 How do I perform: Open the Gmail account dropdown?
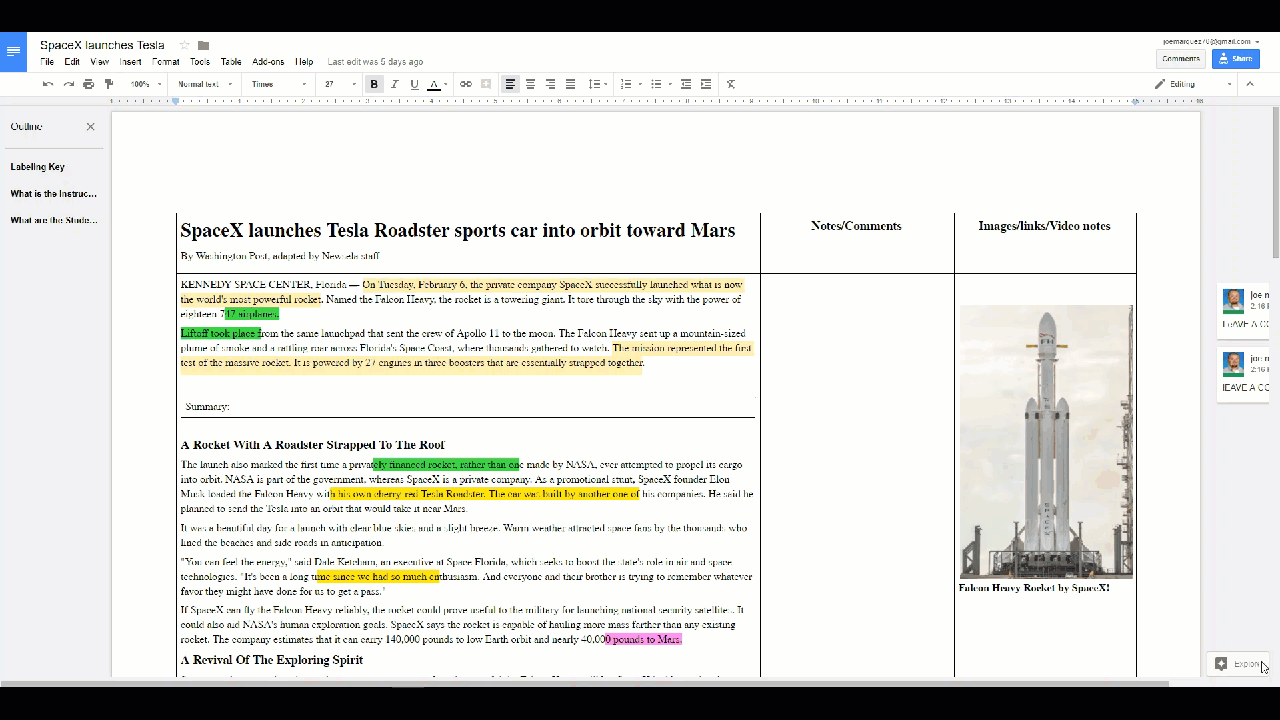[1211, 41]
